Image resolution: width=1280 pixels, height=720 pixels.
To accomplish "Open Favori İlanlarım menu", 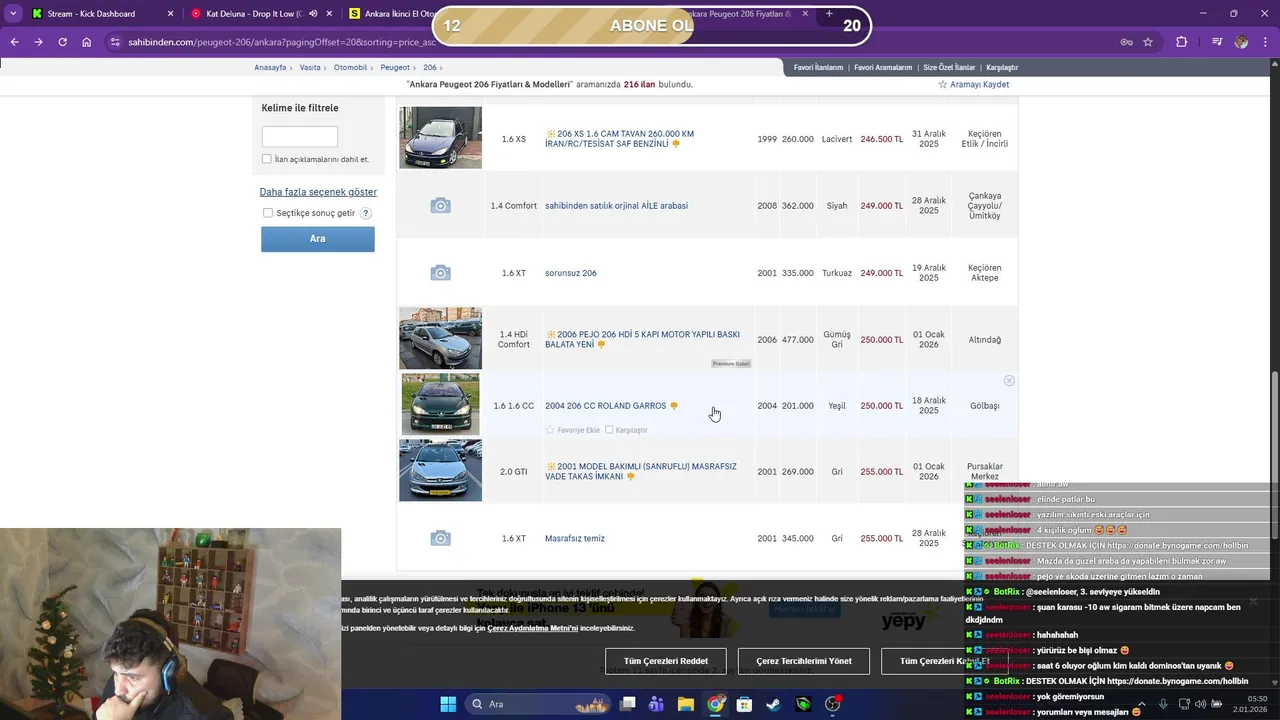I will [x=818, y=67].
